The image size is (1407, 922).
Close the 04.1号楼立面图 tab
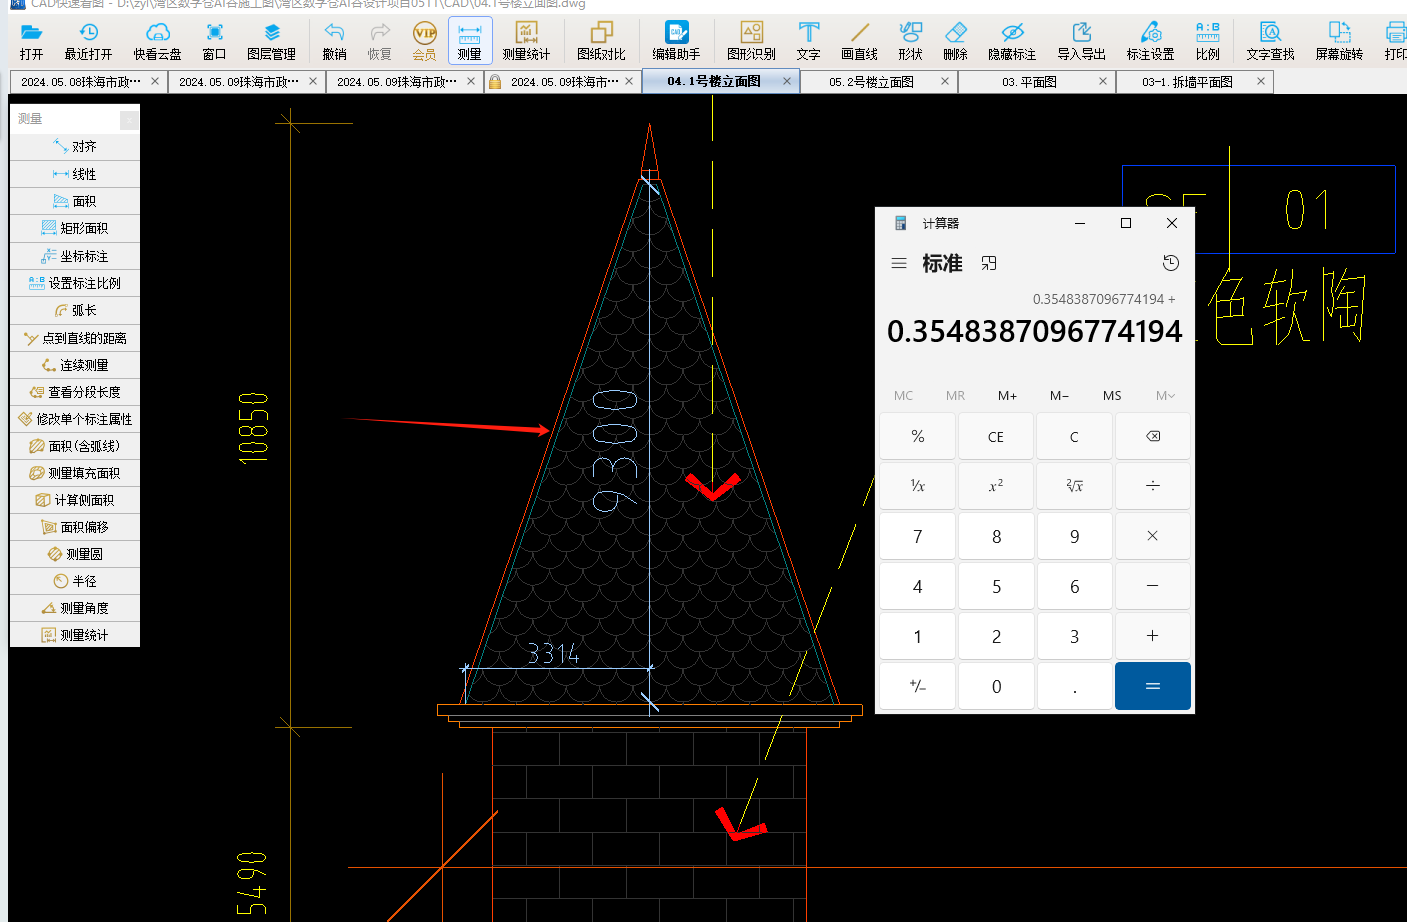(x=787, y=81)
